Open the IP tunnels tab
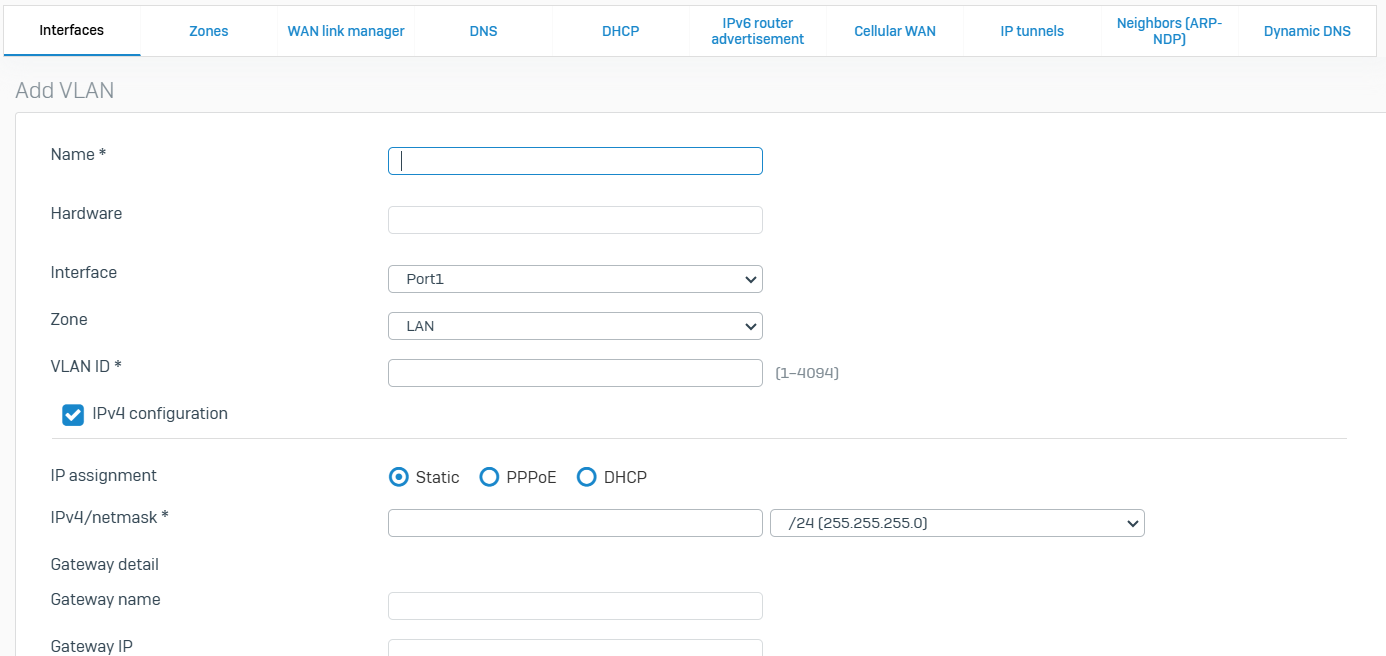Image resolution: width=1386 pixels, height=656 pixels. [1032, 31]
